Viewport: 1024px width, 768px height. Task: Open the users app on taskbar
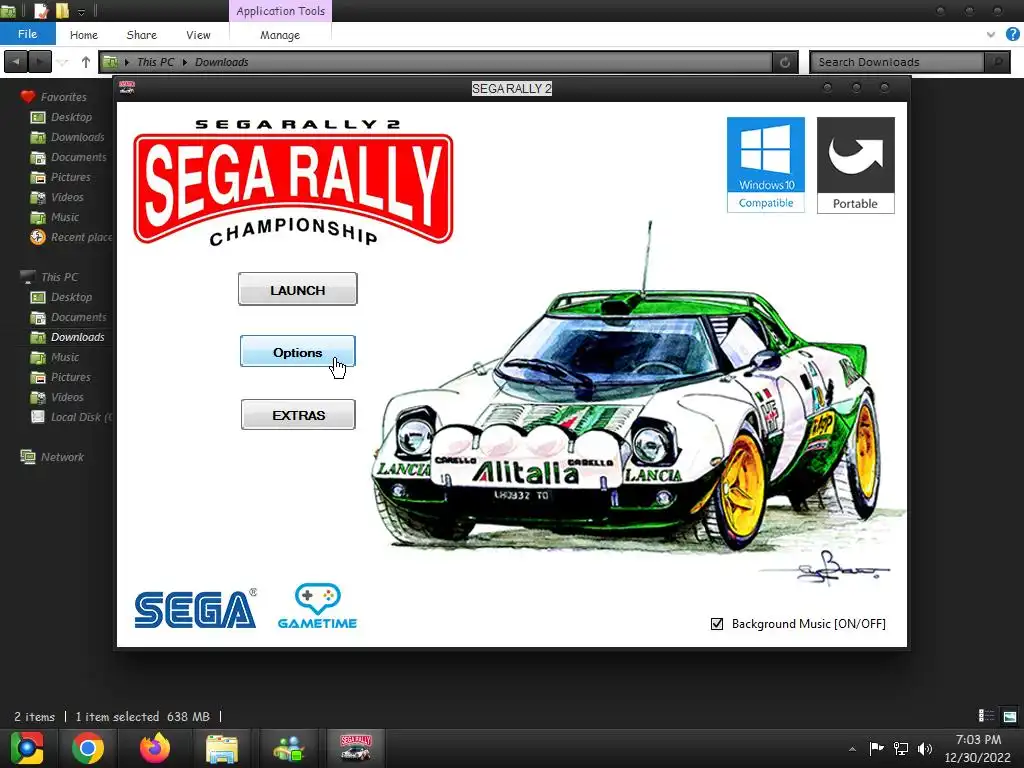(289, 748)
